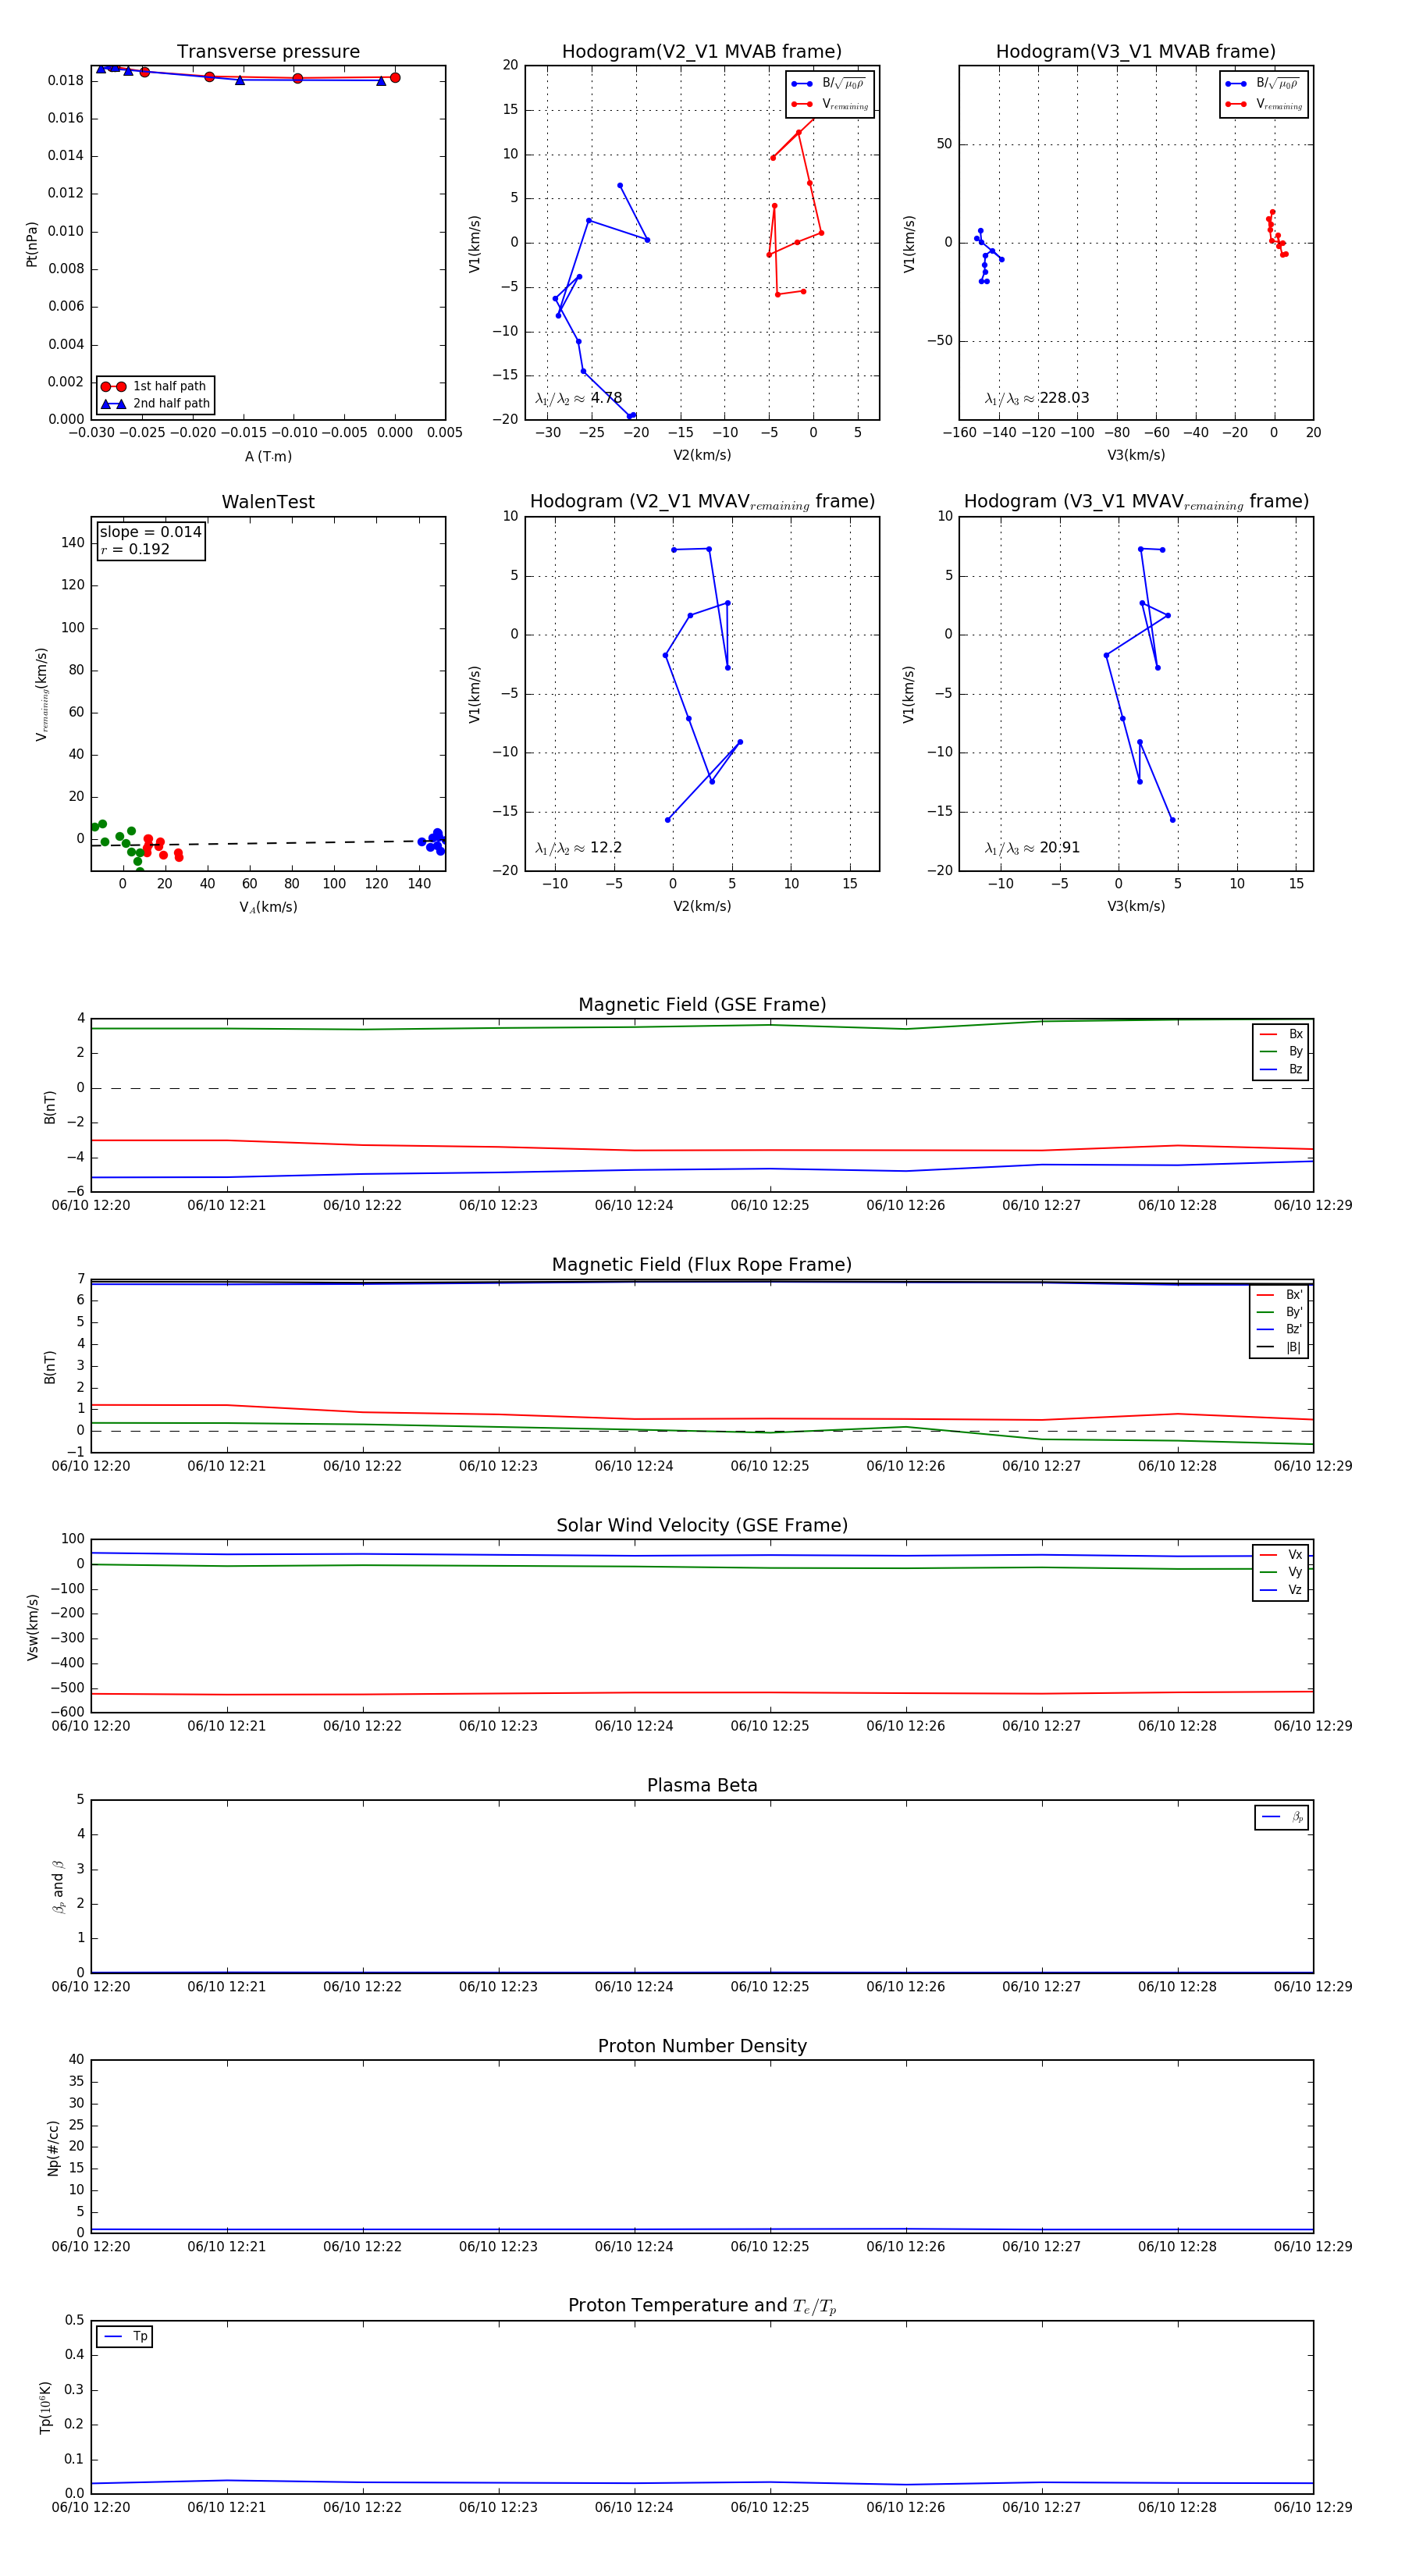1405x2576 pixels.
Task: Click the '1st half path' legend entry
Action: (155, 387)
